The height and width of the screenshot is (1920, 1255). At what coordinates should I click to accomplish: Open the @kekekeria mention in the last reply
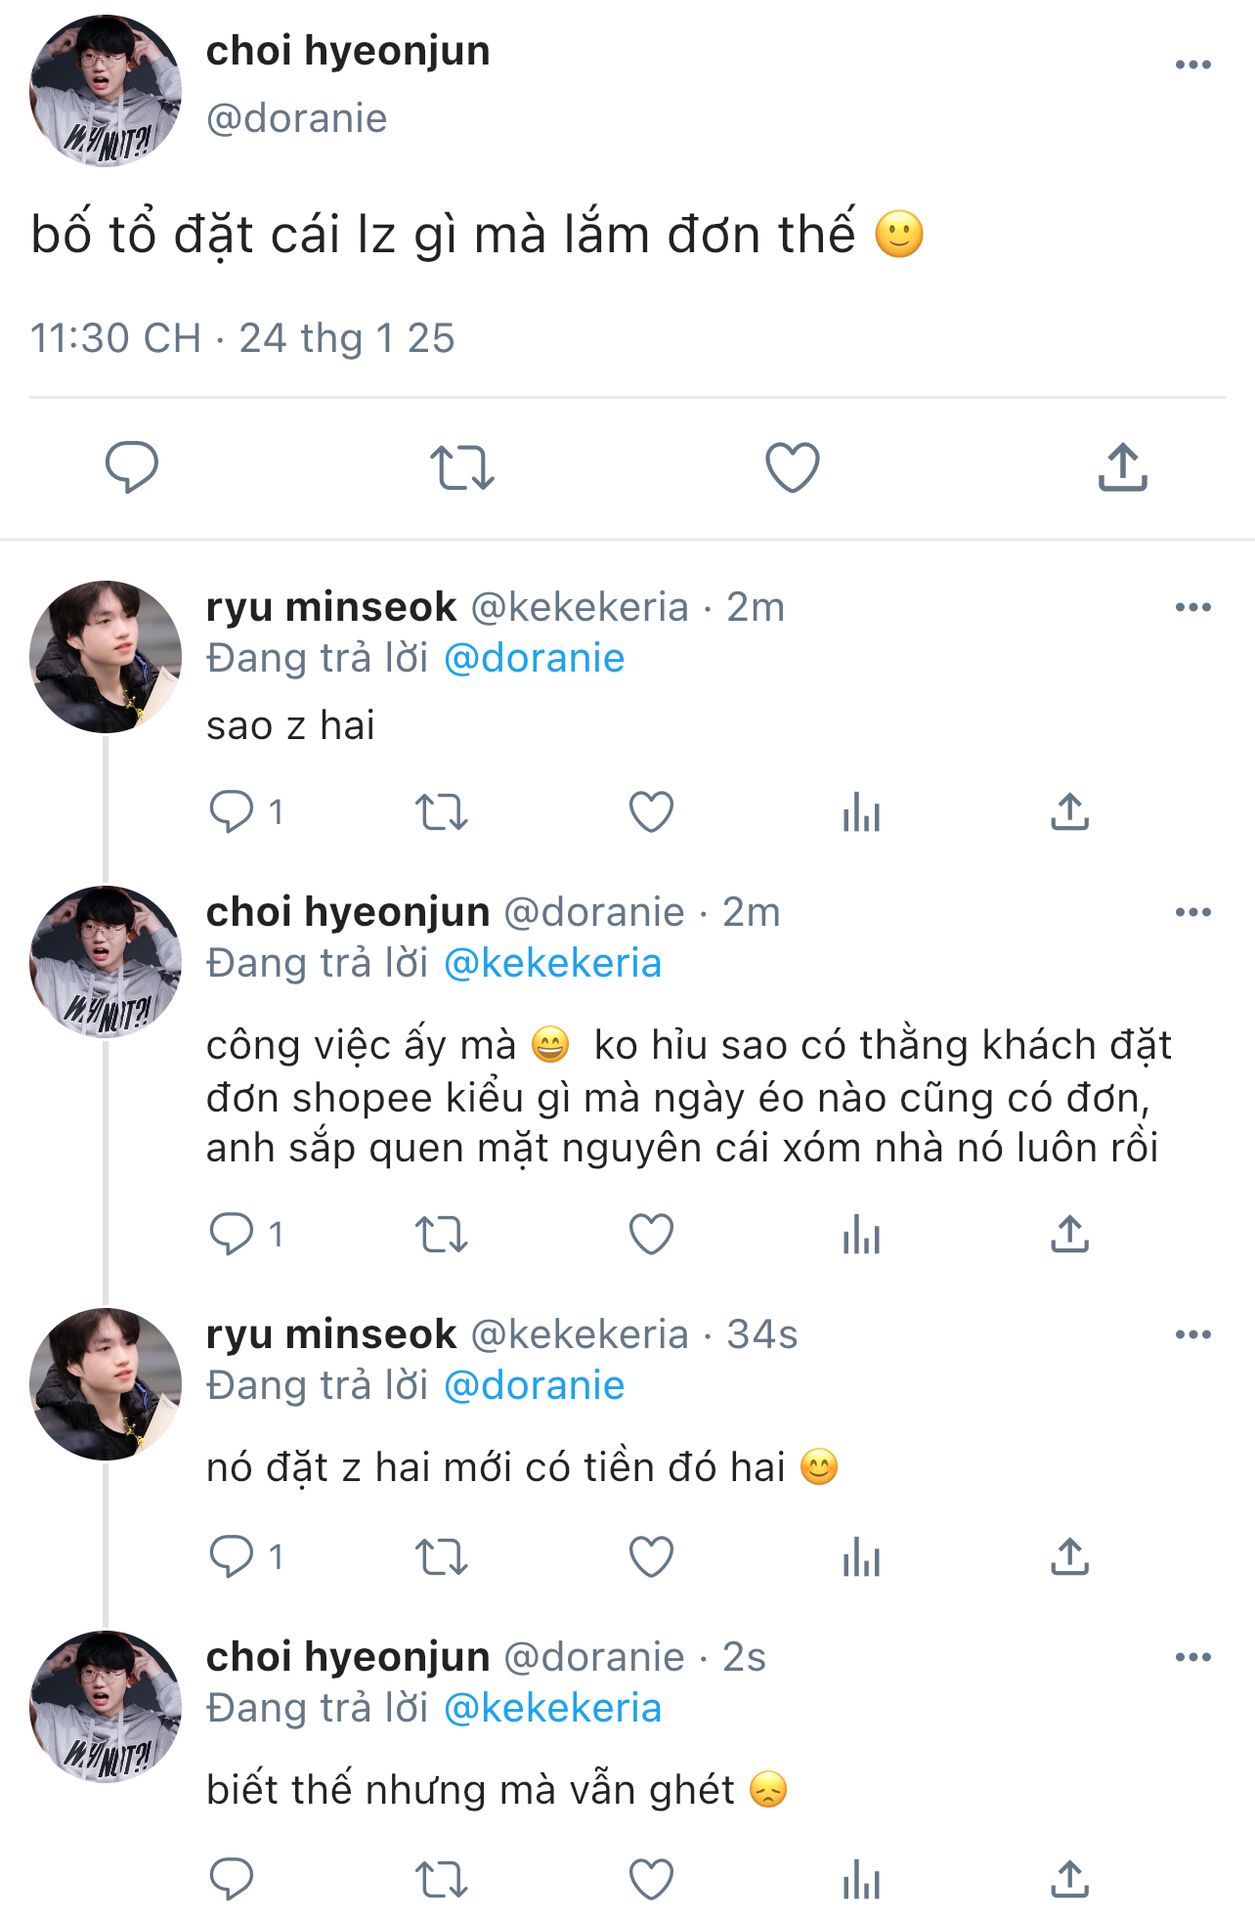click(x=552, y=1708)
